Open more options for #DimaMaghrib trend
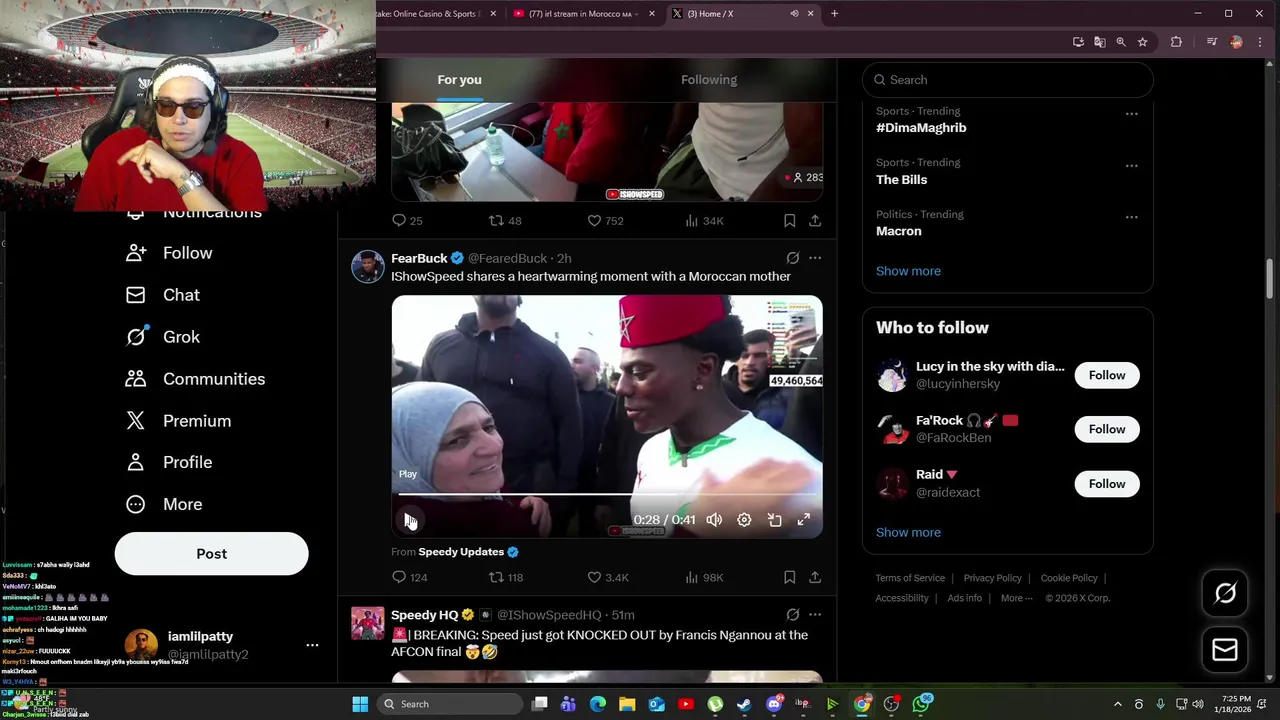 coord(1131,114)
